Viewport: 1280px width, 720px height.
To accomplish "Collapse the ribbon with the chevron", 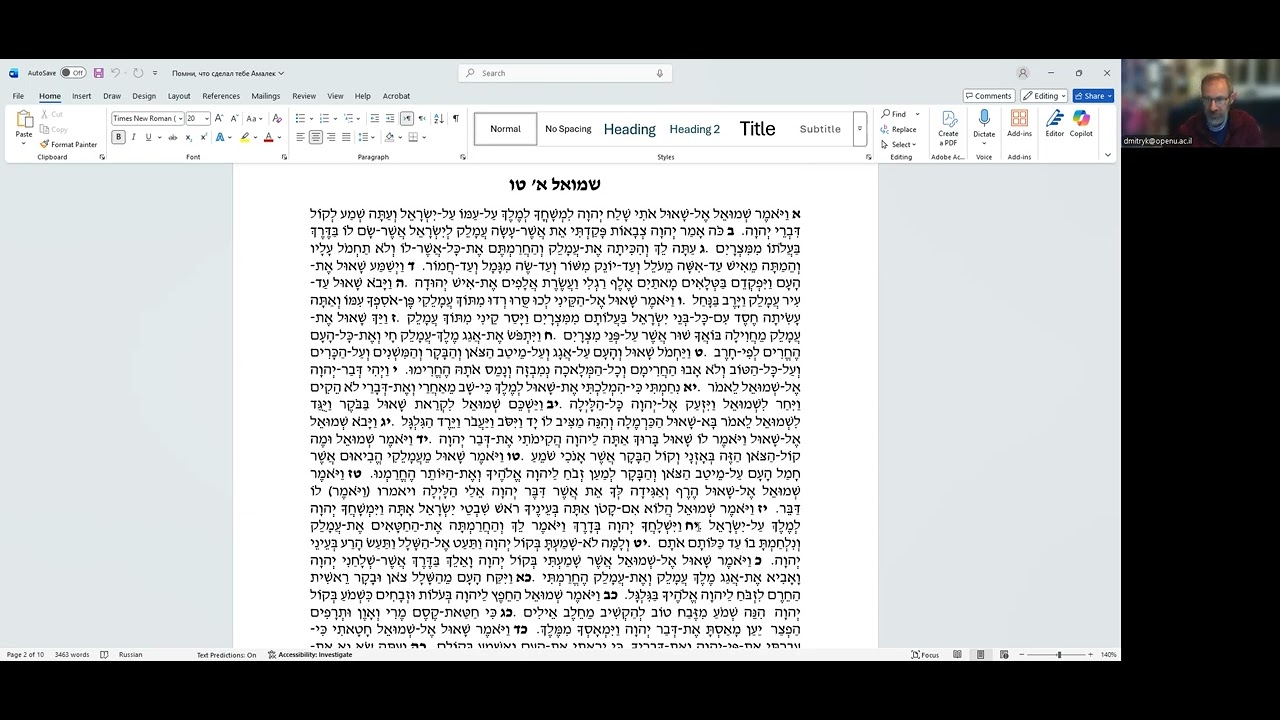I will [x=1108, y=155].
